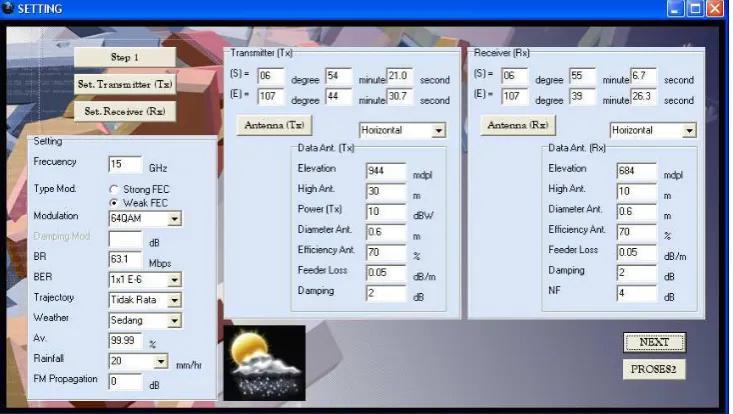Click the Antenna (Rx) button
This screenshot has height=414, width=733.
(518, 125)
